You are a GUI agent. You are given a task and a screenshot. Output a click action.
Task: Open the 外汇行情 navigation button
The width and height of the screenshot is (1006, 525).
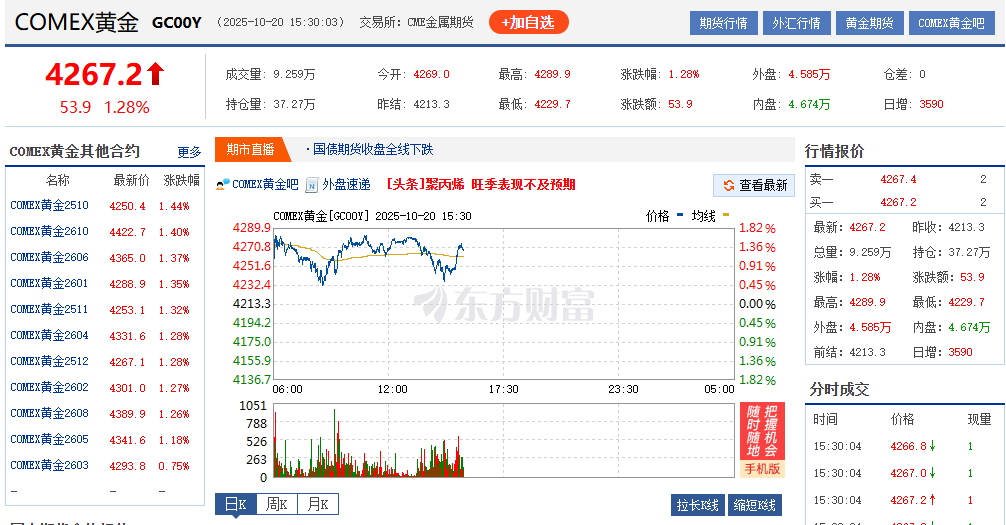[x=795, y=23]
